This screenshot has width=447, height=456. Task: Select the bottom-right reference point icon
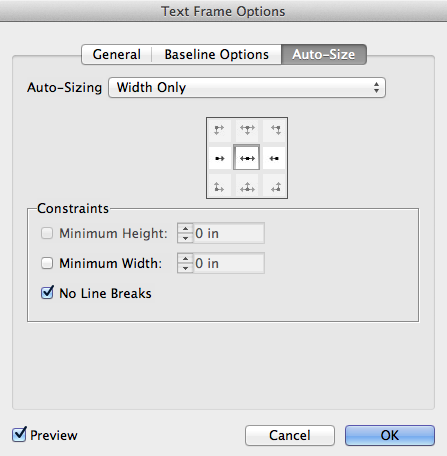[x=275, y=187]
